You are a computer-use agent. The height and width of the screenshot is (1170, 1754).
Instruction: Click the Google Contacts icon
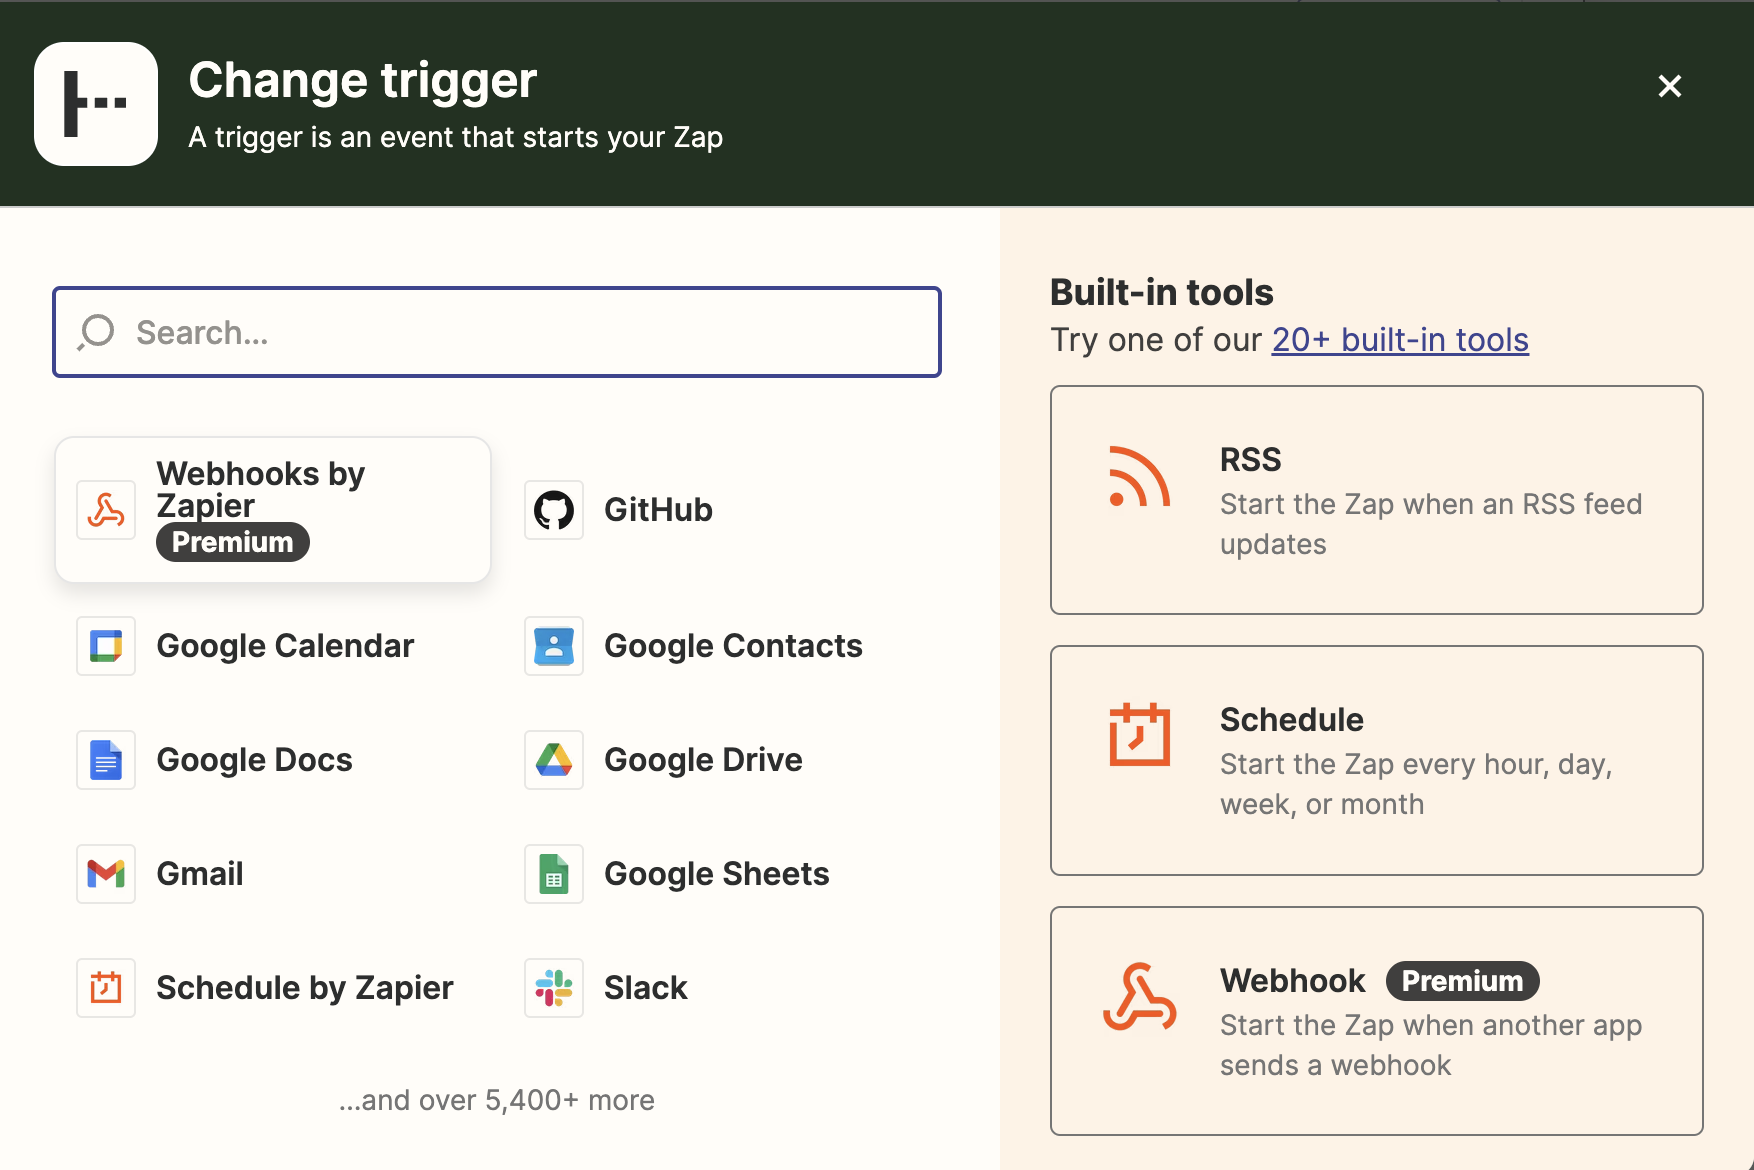click(x=554, y=646)
